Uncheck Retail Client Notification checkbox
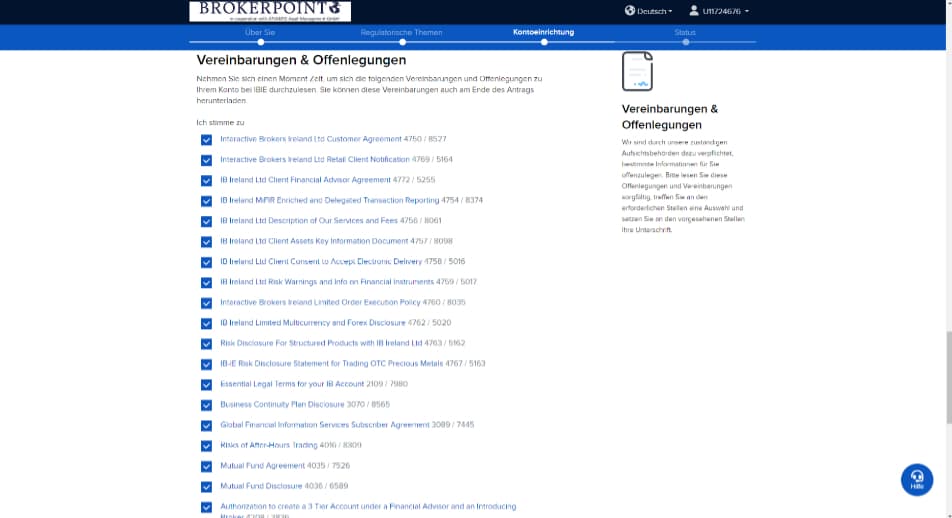 coord(206,160)
